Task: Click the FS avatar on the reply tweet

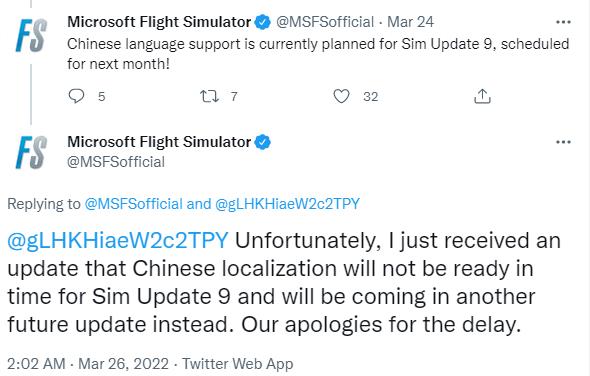Action: [x=32, y=152]
